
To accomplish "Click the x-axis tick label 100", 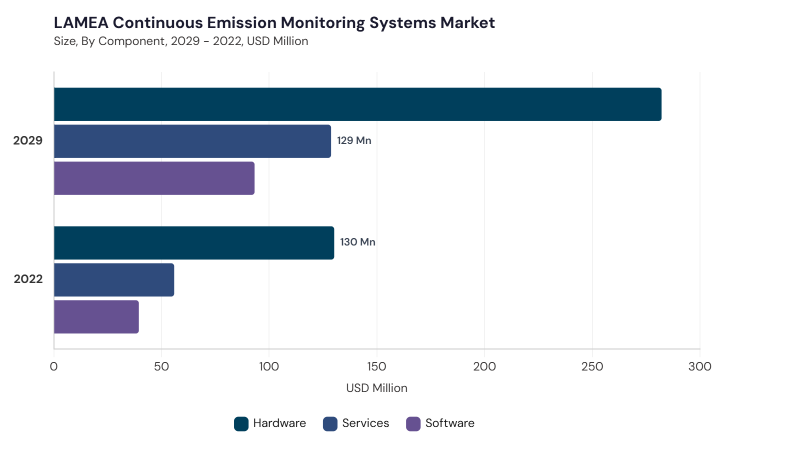I will (x=269, y=367).
